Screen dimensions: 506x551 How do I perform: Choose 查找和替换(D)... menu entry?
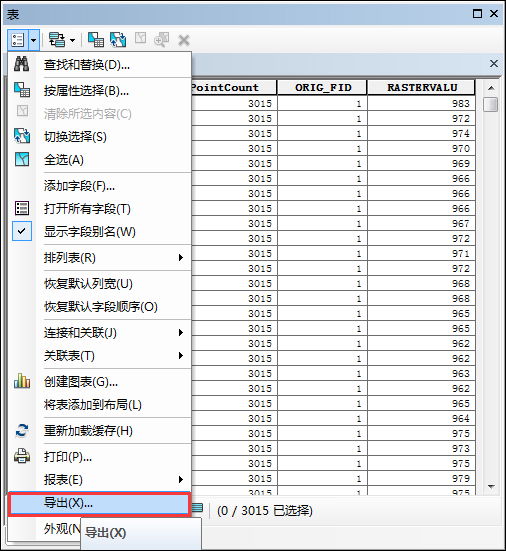click(x=99, y=65)
